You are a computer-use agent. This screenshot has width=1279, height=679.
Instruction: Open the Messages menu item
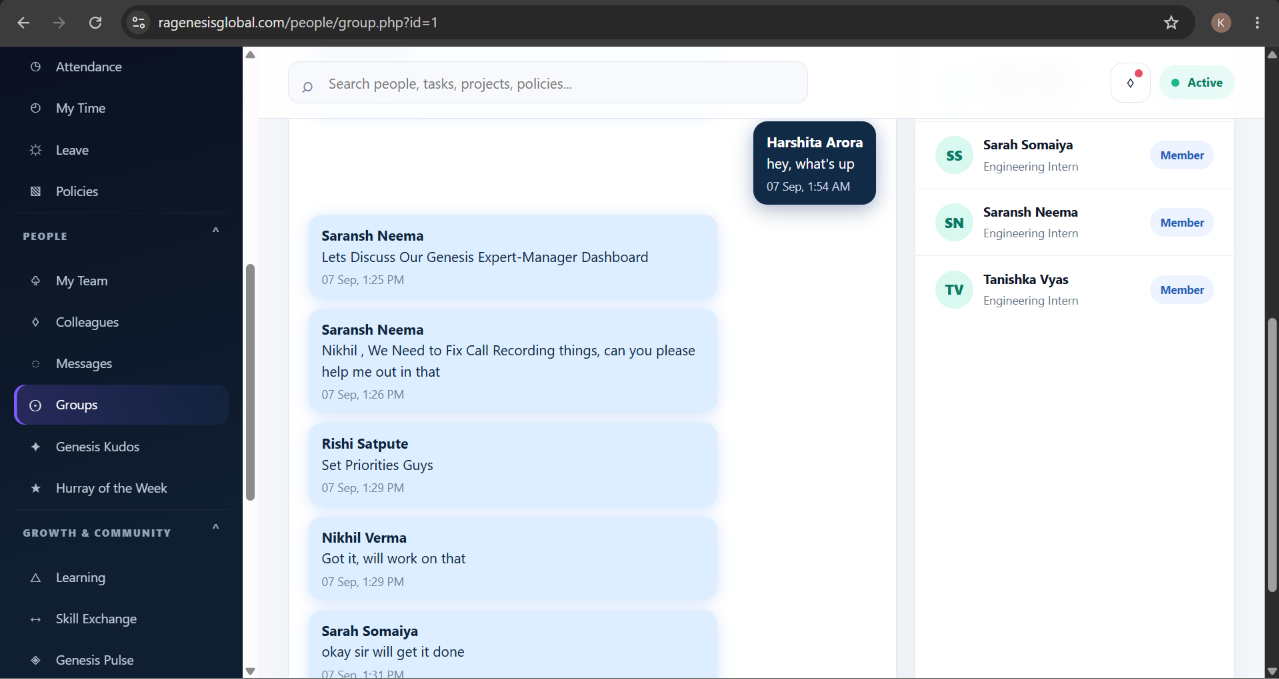(121, 364)
